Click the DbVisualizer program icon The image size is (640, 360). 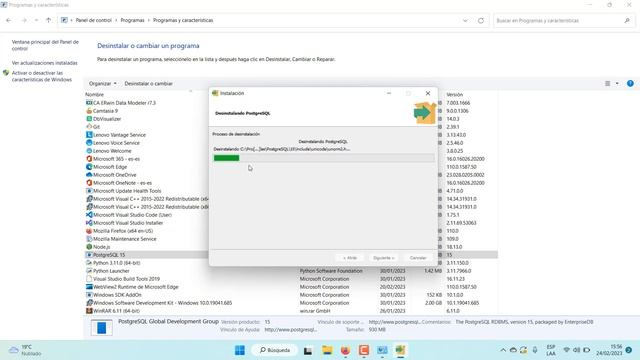click(x=89, y=119)
